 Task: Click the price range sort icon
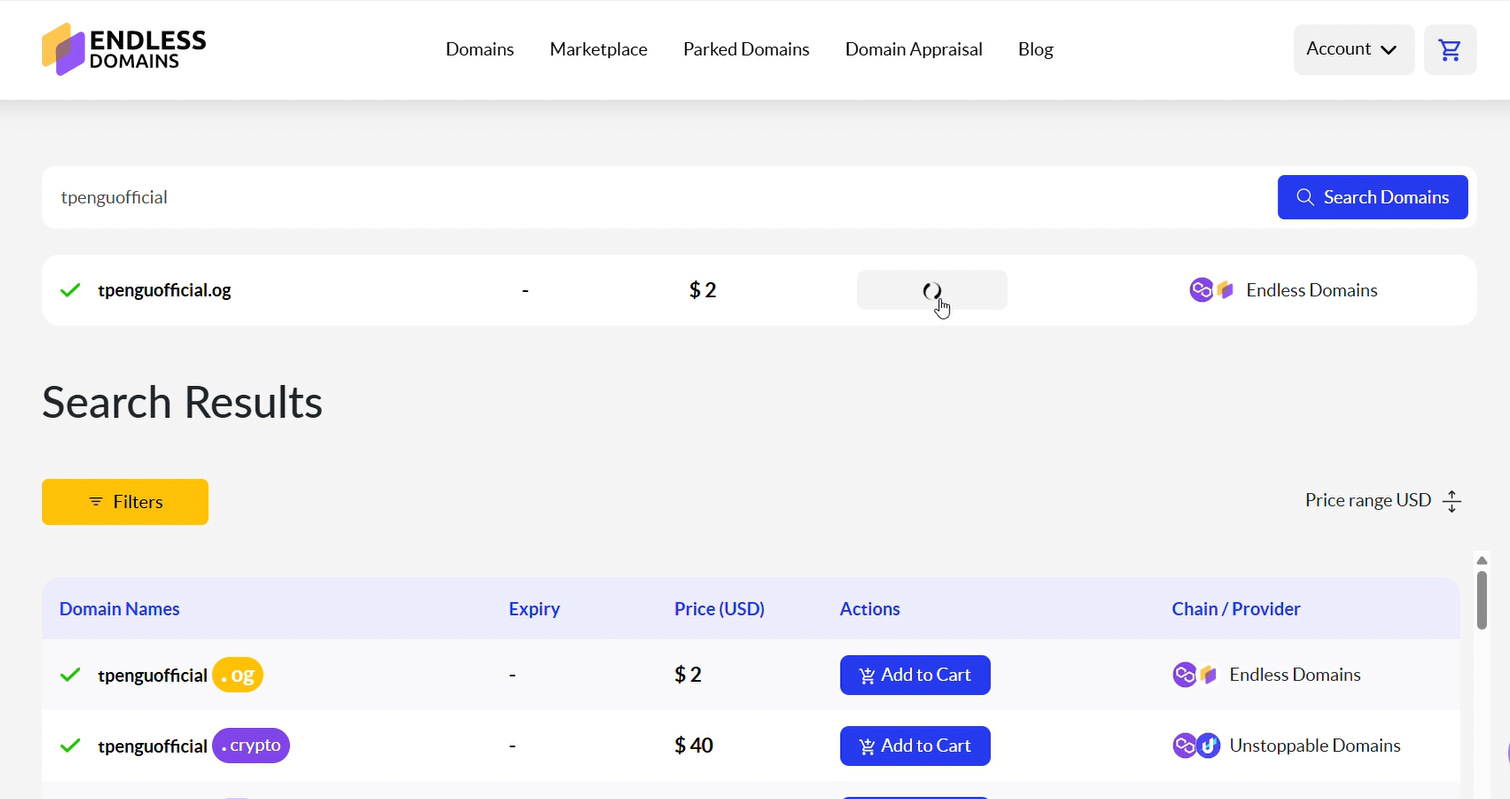[x=1452, y=501]
